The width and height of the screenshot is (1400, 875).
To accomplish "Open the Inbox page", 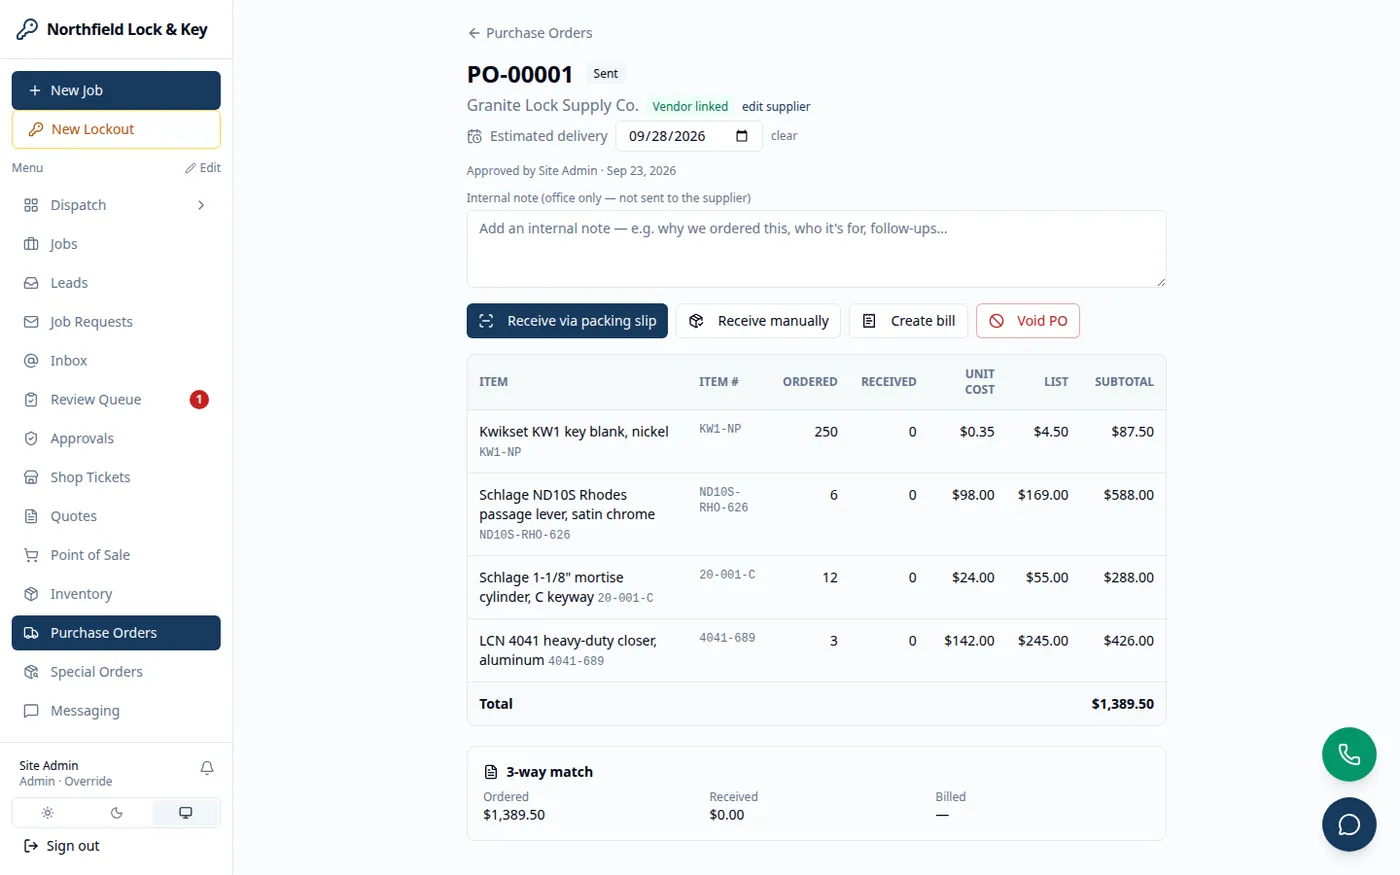I will [x=116, y=361].
